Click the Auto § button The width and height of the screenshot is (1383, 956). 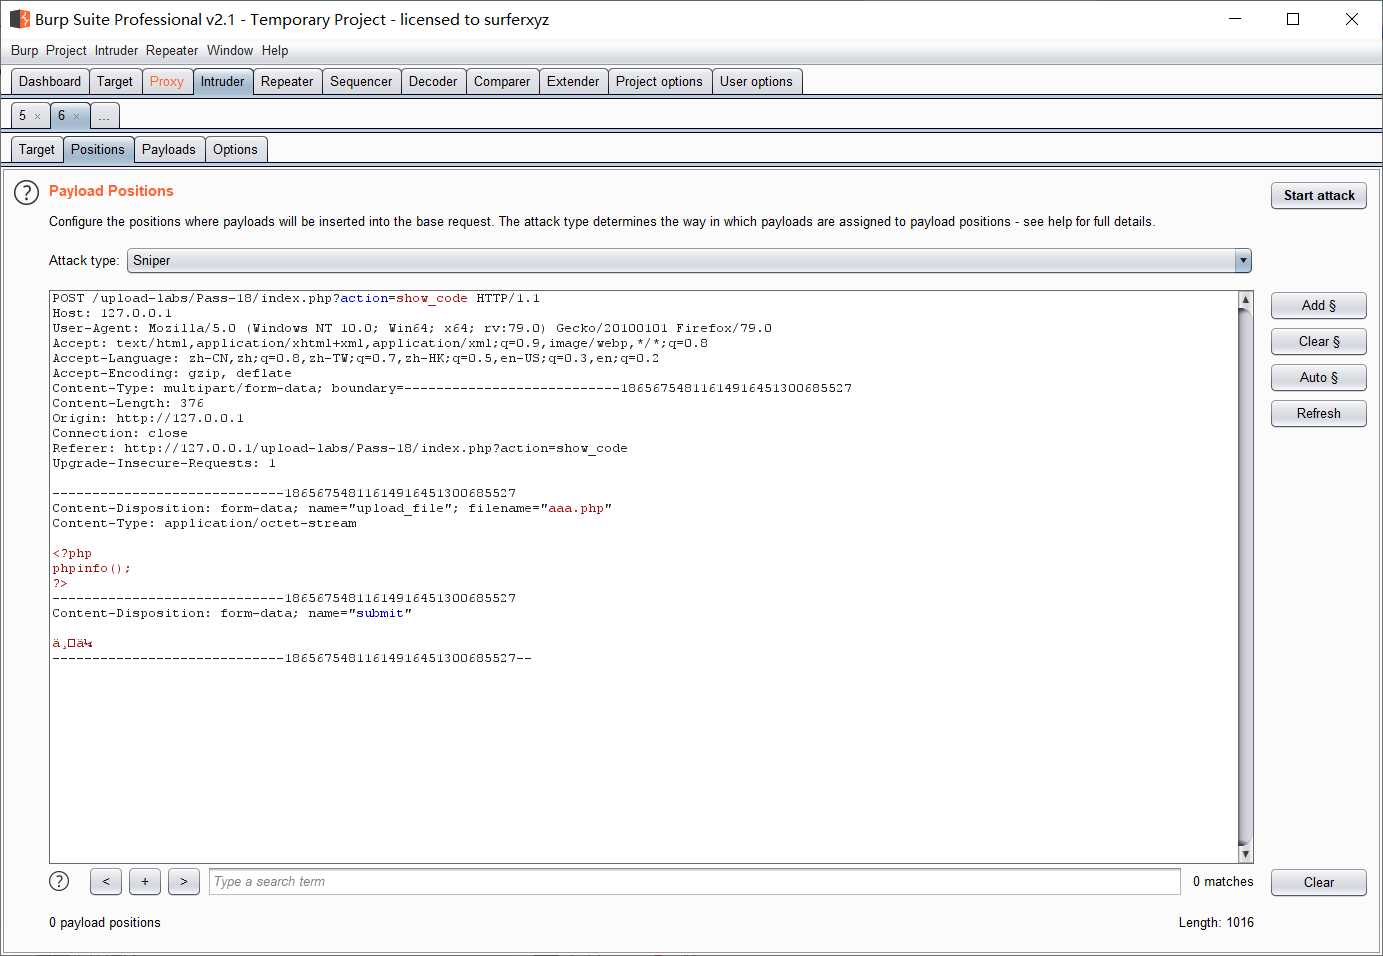pos(1319,378)
